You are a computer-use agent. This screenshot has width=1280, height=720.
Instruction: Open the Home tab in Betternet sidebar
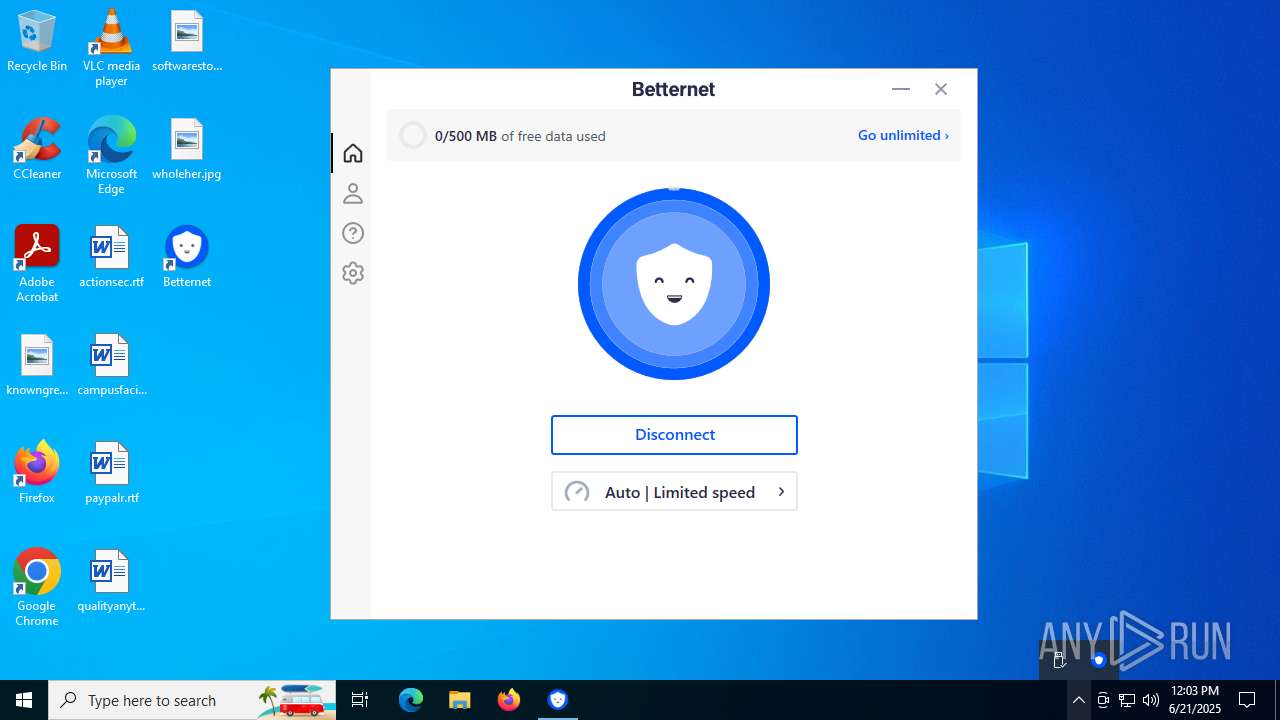[352, 153]
